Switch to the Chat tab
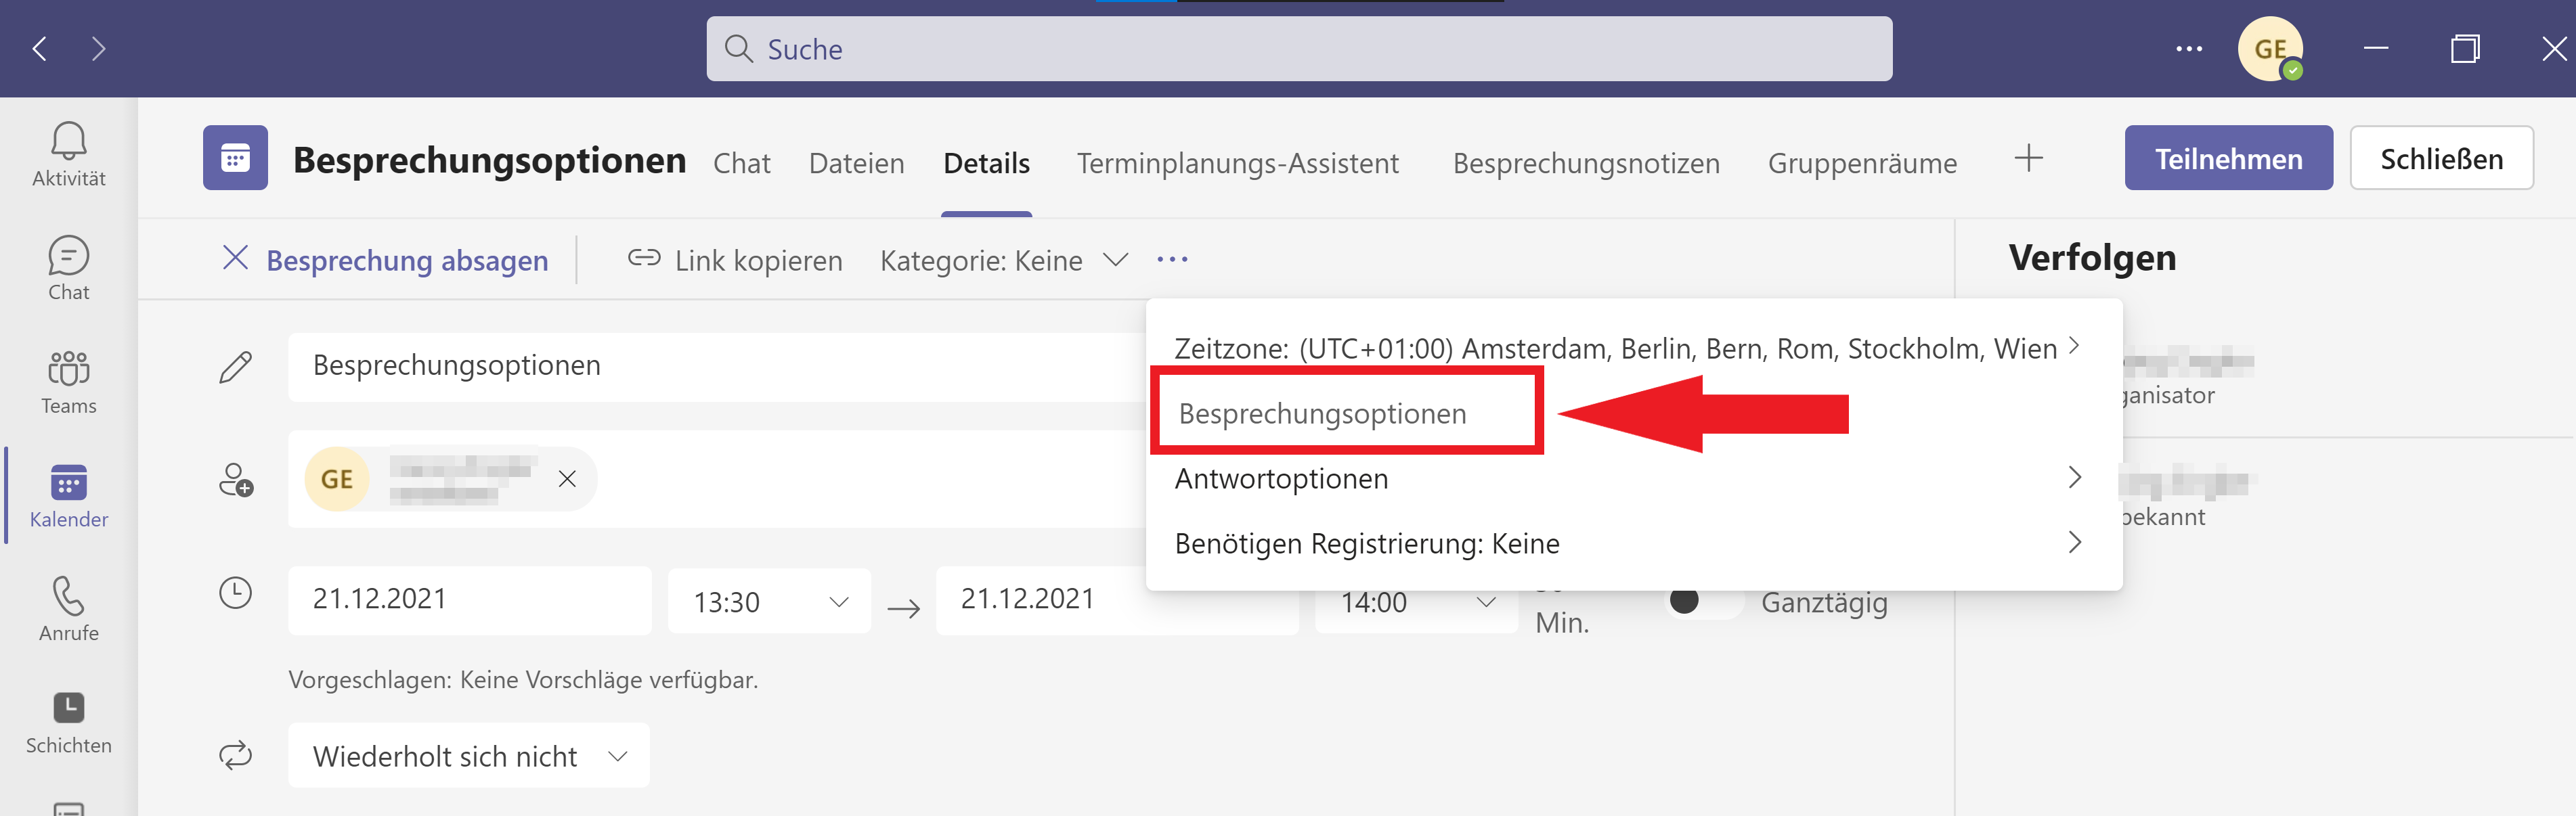The width and height of the screenshot is (2576, 816). point(742,163)
